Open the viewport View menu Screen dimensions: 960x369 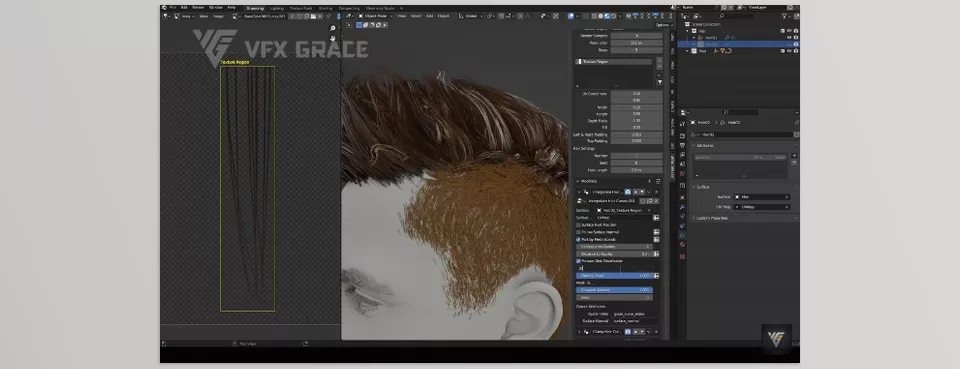[x=402, y=16]
